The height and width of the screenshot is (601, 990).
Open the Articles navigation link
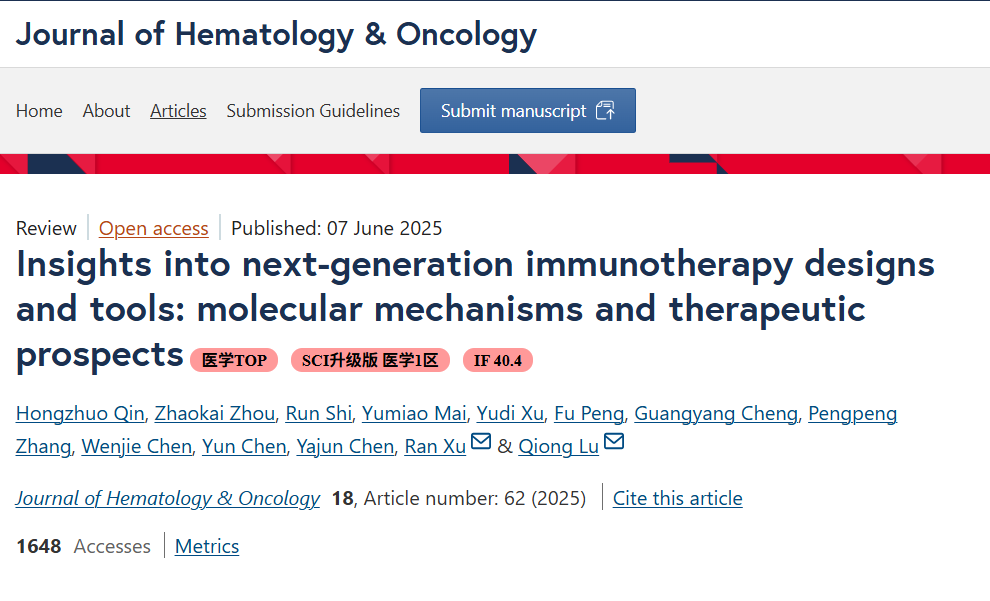(178, 111)
